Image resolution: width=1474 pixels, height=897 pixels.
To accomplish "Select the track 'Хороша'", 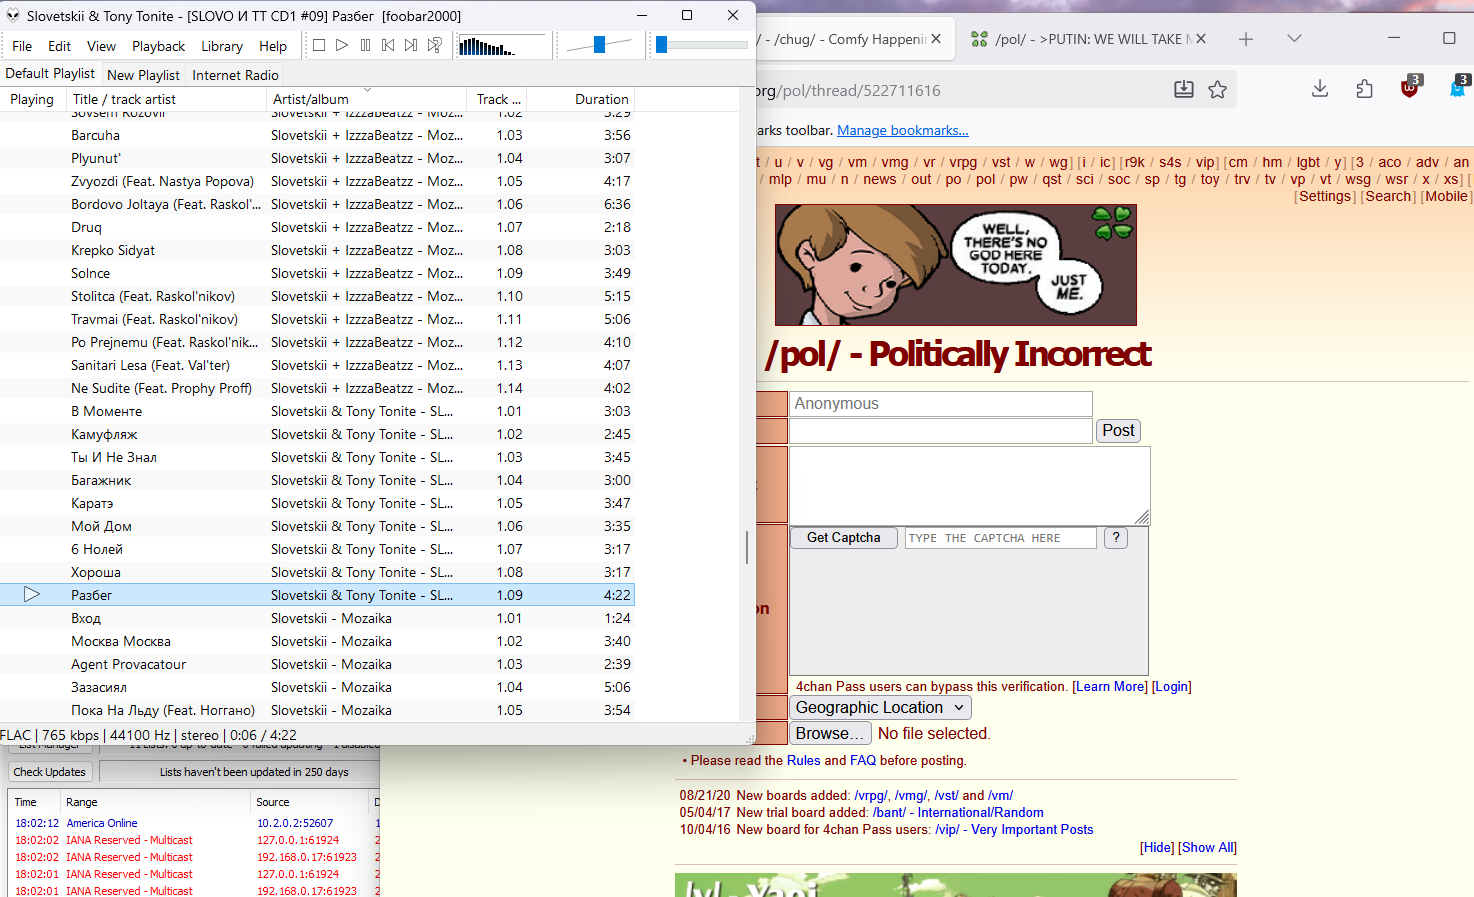I will coord(317,572).
